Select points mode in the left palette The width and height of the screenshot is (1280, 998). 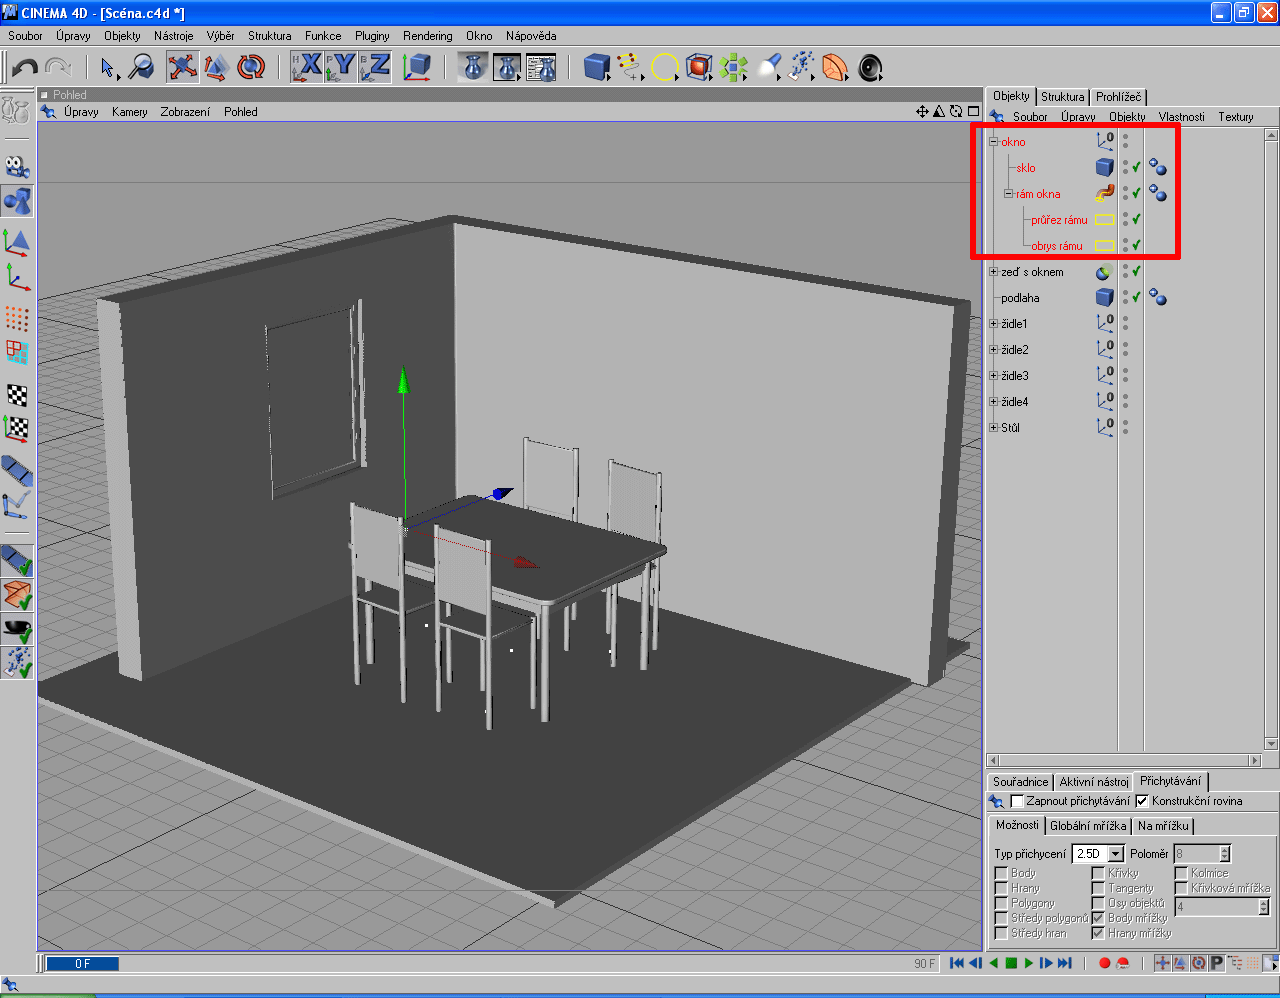click(x=17, y=318)
